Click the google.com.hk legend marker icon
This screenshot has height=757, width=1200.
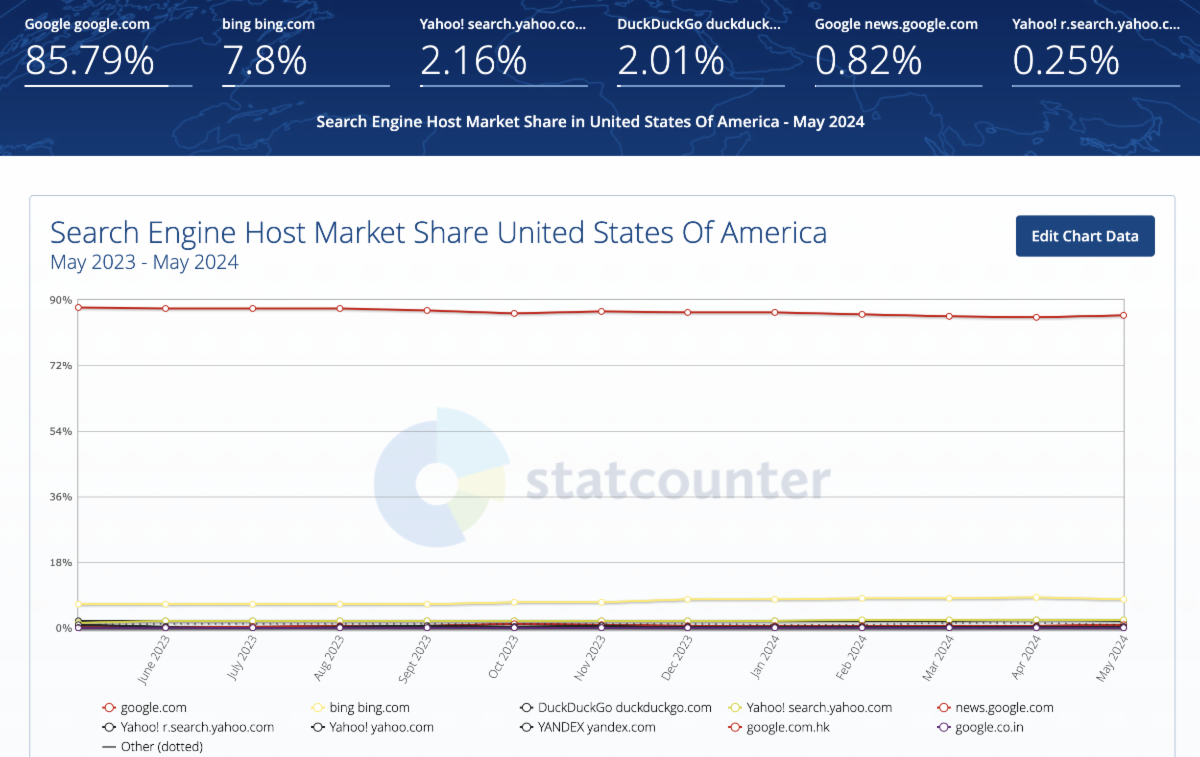click(x=734, y=727)
